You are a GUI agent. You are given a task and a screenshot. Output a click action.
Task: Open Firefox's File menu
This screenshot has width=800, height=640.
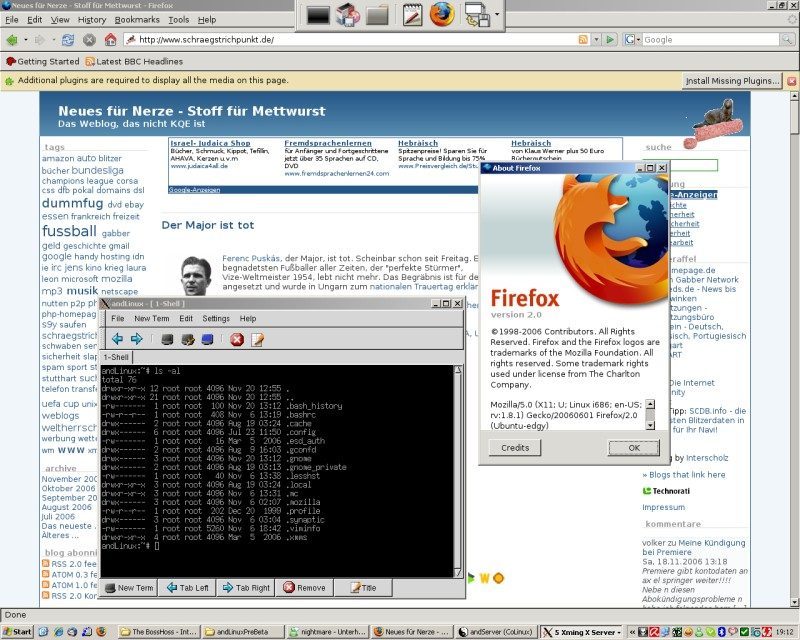tap(12, 20)
